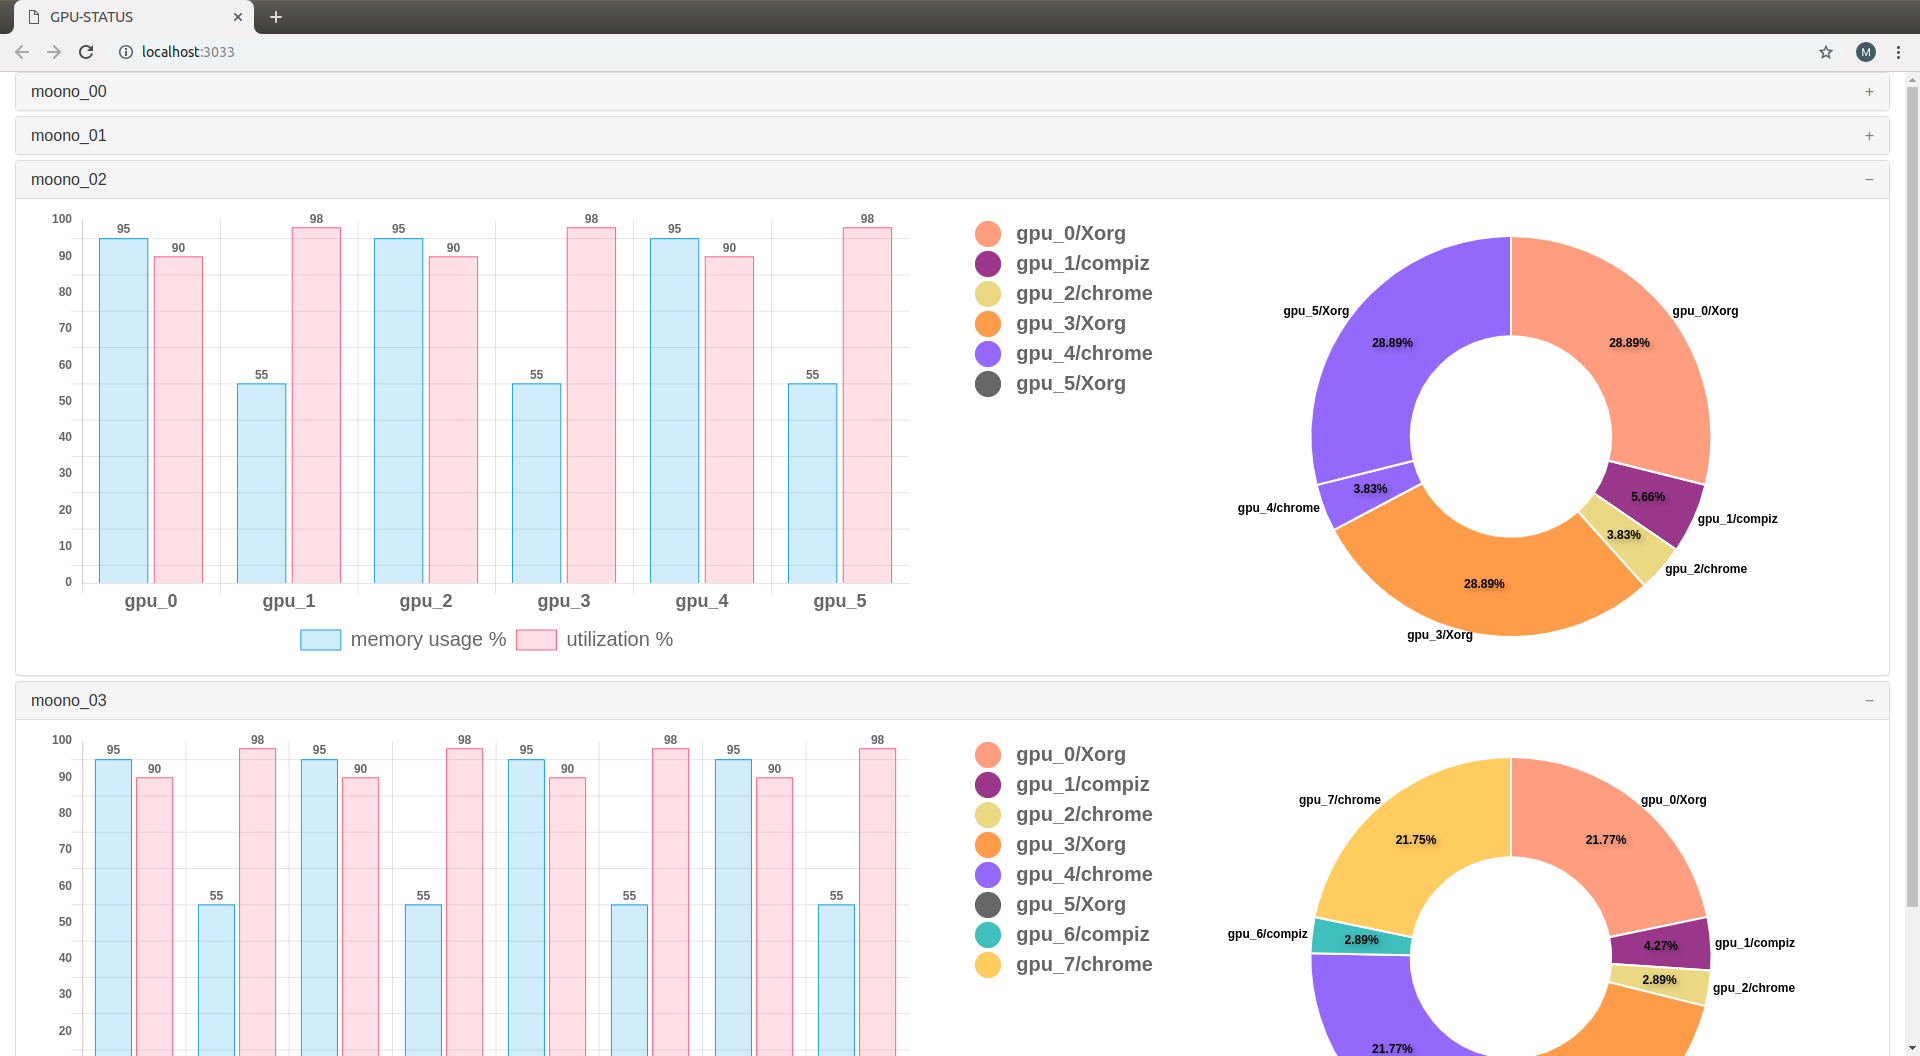
Task: Click gpu_1/compiz 4.27% slice in moono_03 donut
Action: click(1660, 944)
